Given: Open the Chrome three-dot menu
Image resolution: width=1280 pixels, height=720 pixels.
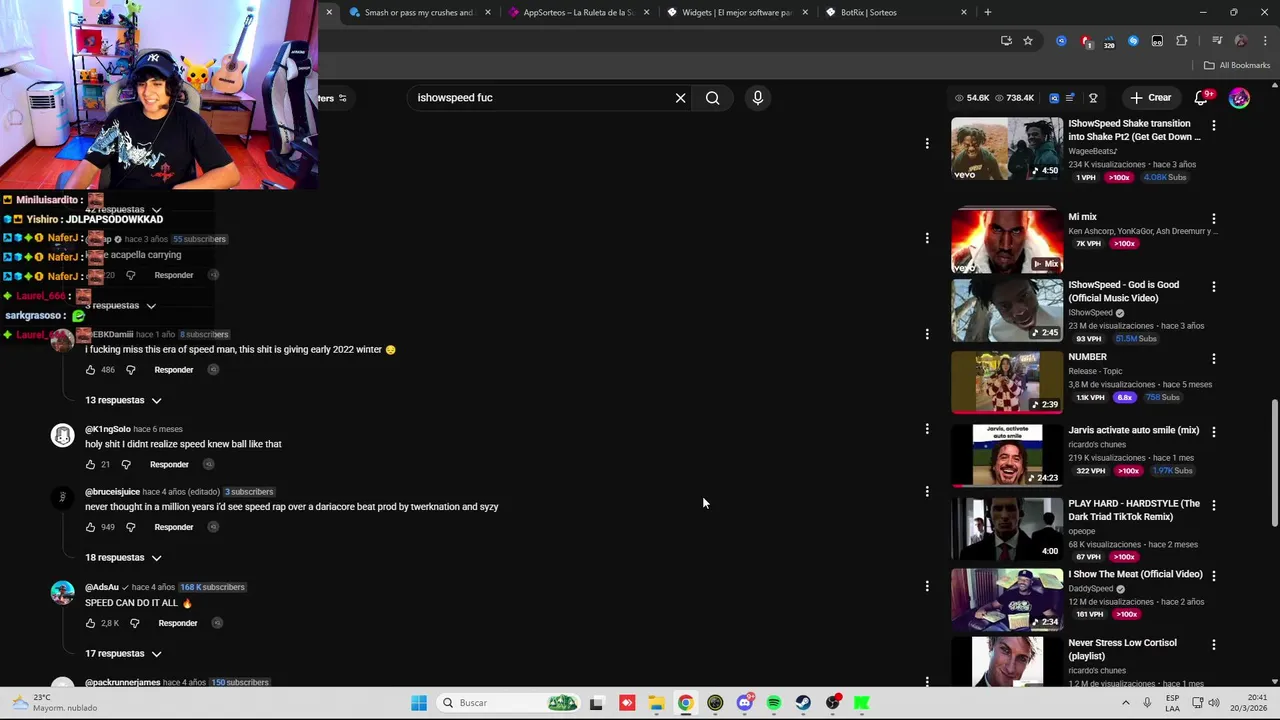Looking at the screenshot, I should pyautogui.click(x=1264, y=41).
